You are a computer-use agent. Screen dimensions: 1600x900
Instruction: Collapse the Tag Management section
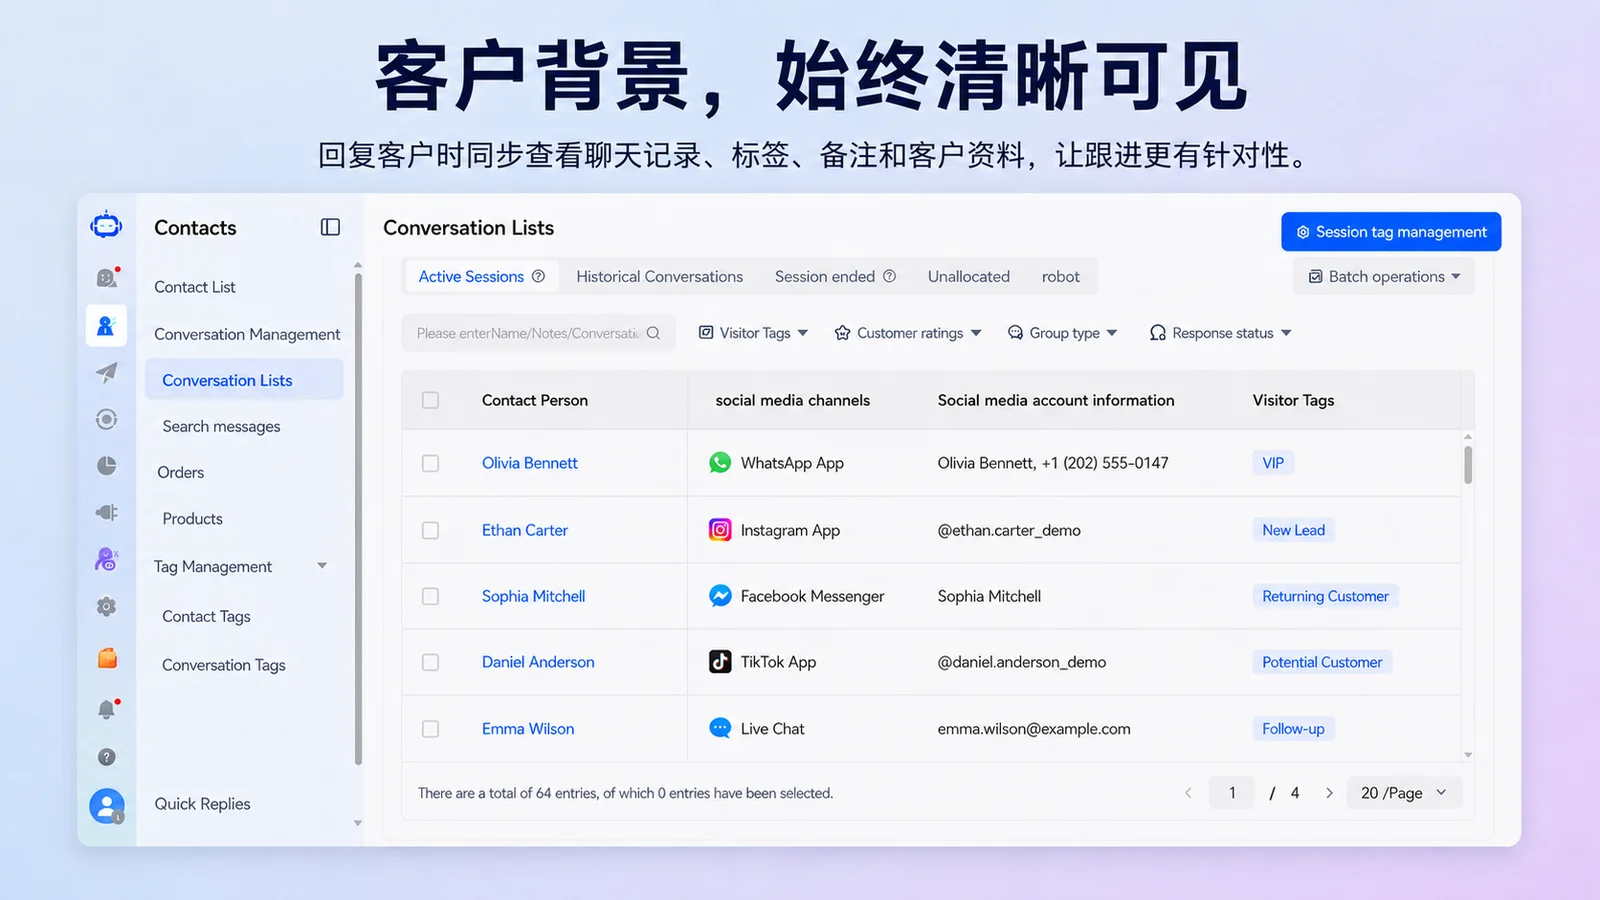coord(322,566)
